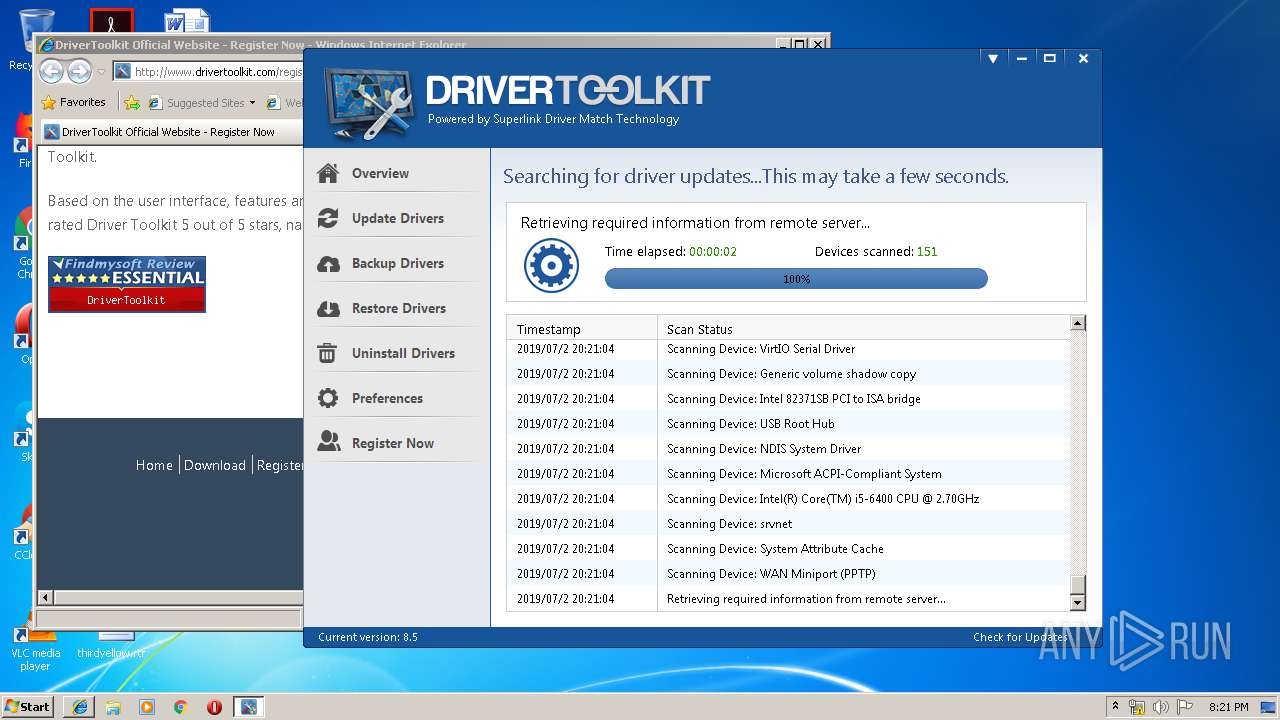Click the Windows Start button
This screenshot has height=720, width=1280.
pos(28,707)
